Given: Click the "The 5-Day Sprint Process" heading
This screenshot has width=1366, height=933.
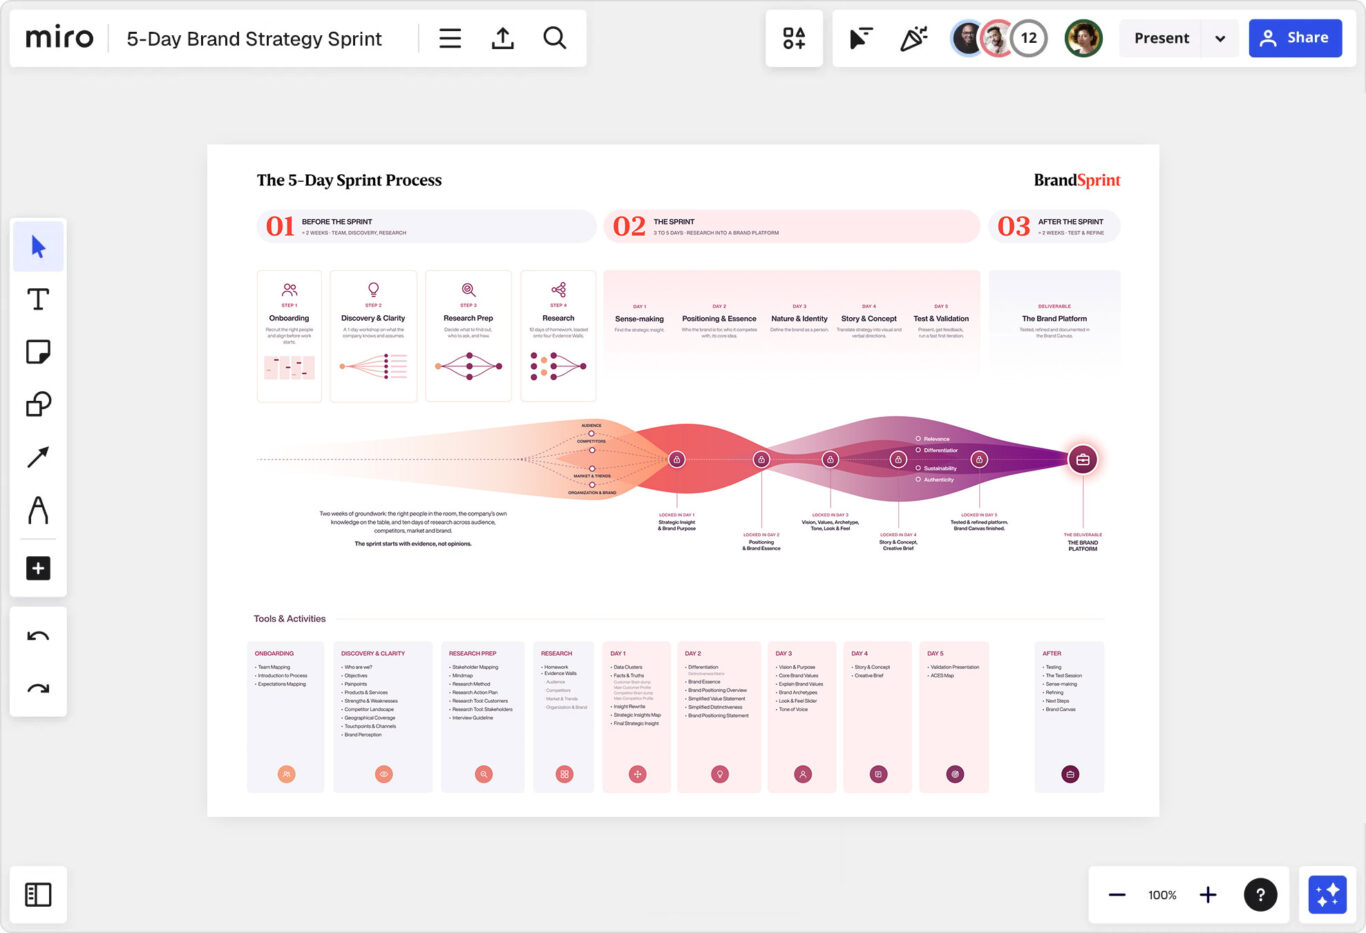Looking at the screenshot, I should (x=349, y=180).
